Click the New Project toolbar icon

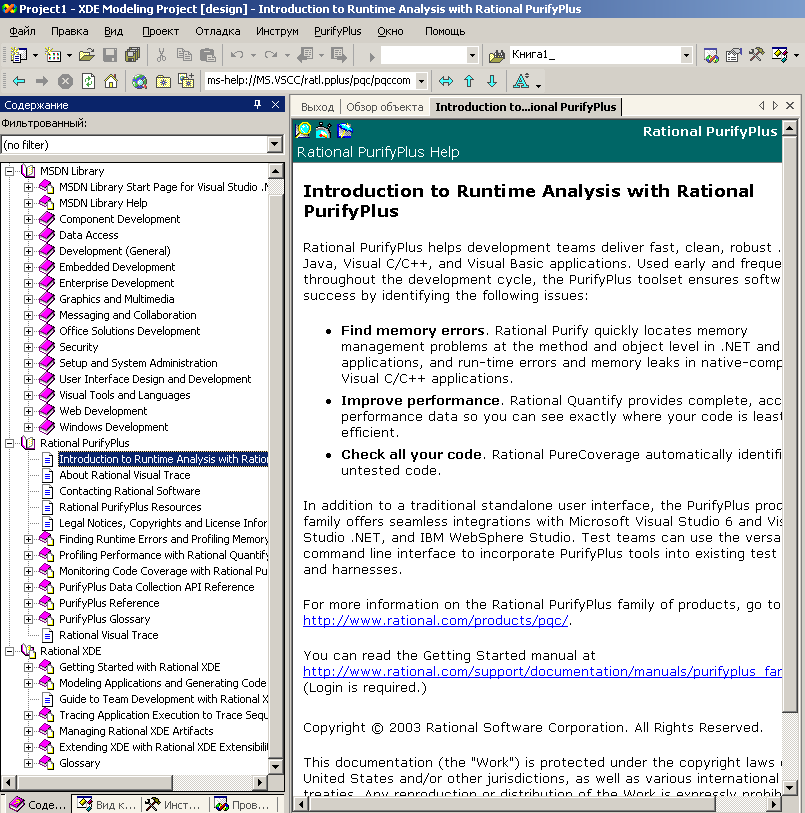[19, 54]
